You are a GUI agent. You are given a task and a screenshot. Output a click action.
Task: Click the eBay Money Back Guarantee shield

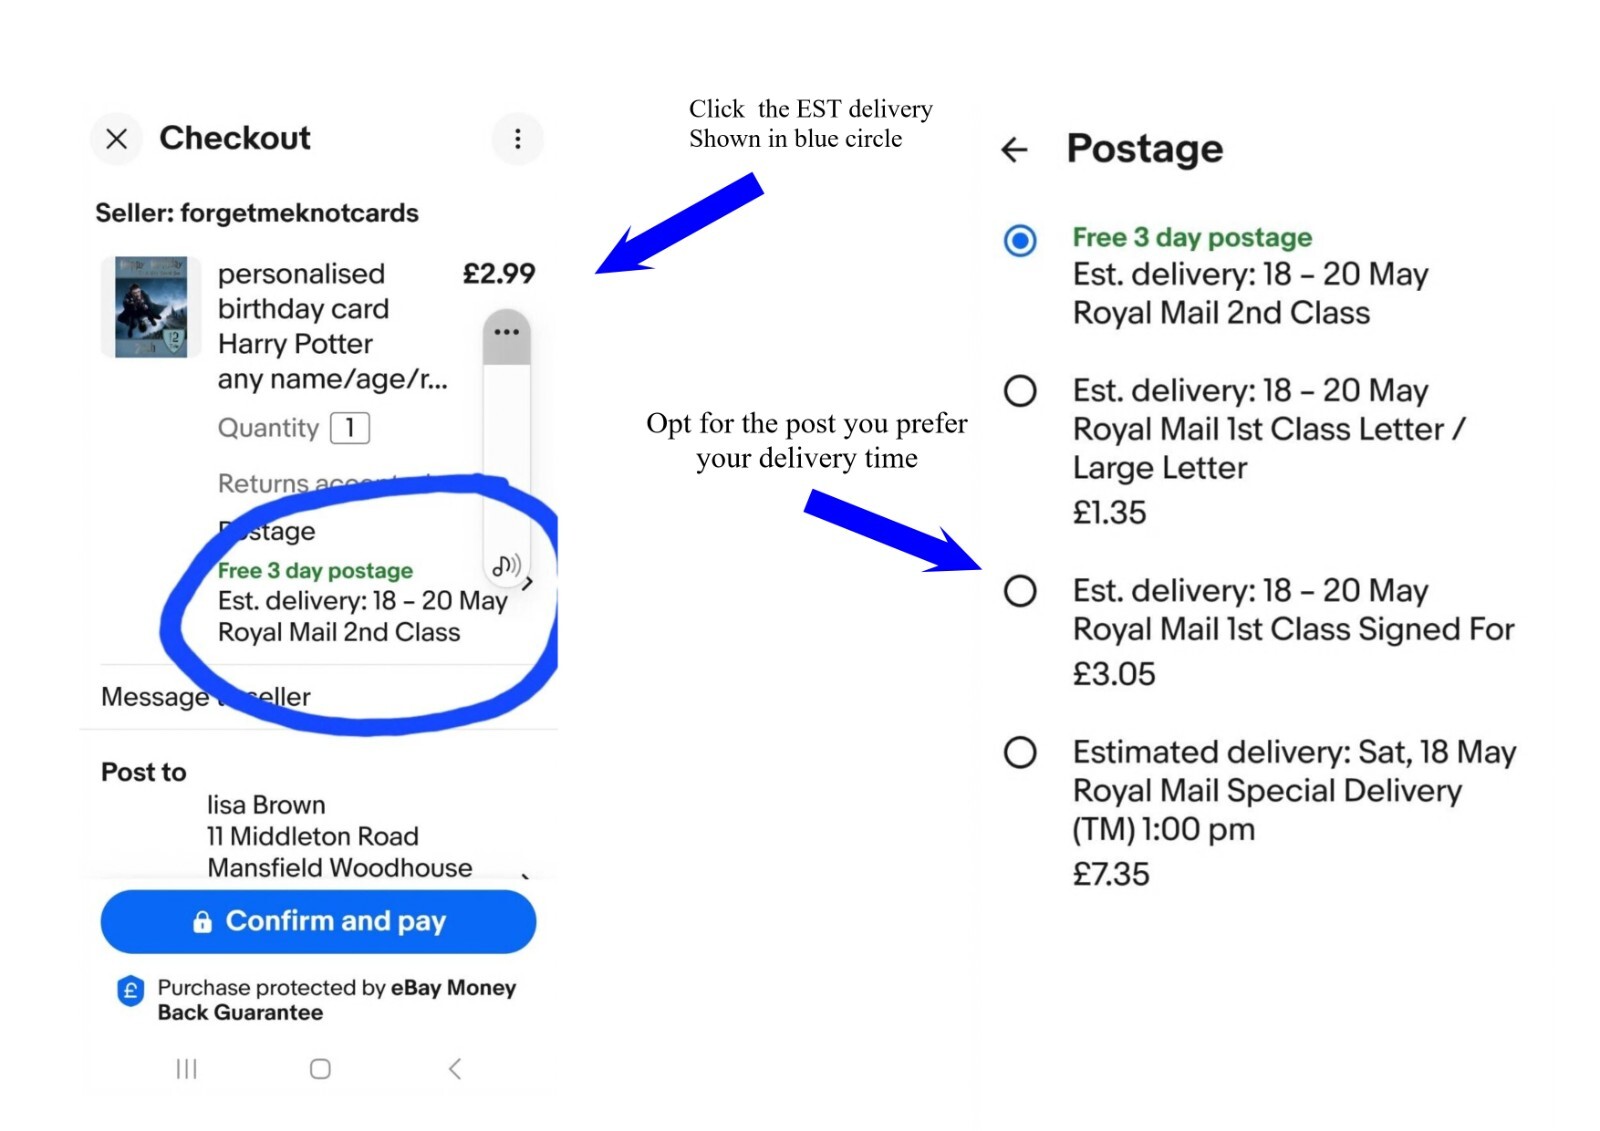[x=130, y=991]
